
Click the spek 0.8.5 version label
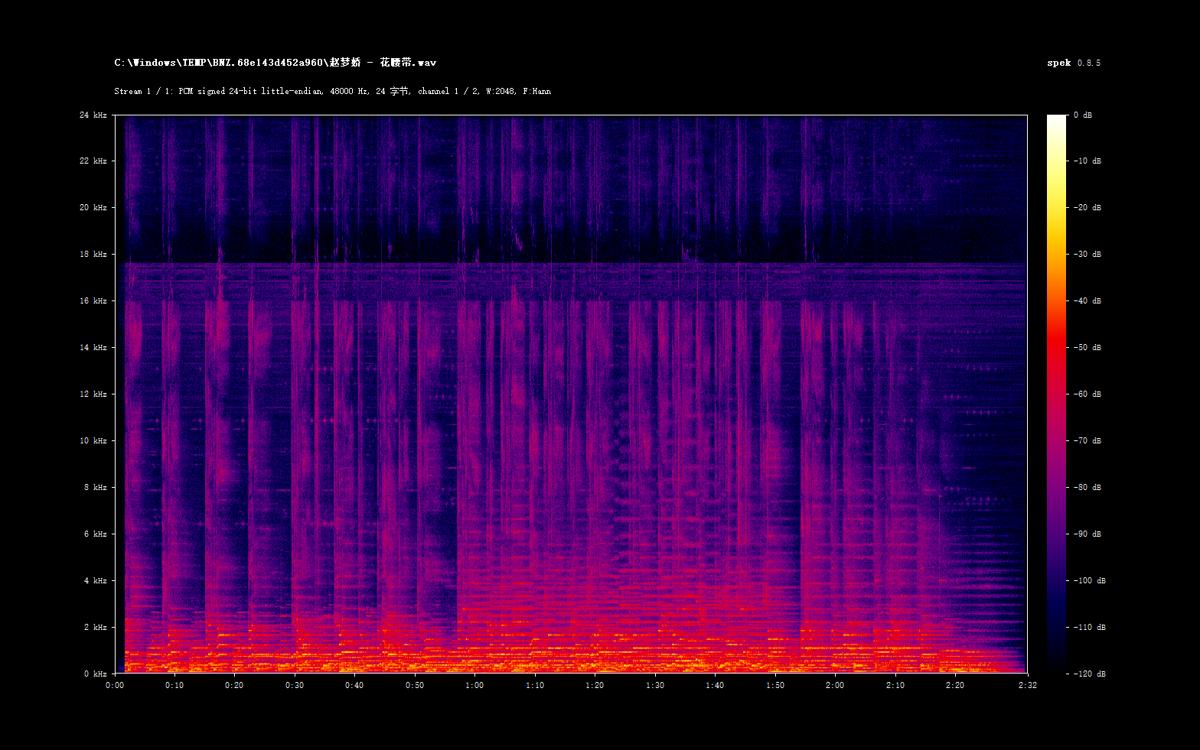[x=1073, y=63]
